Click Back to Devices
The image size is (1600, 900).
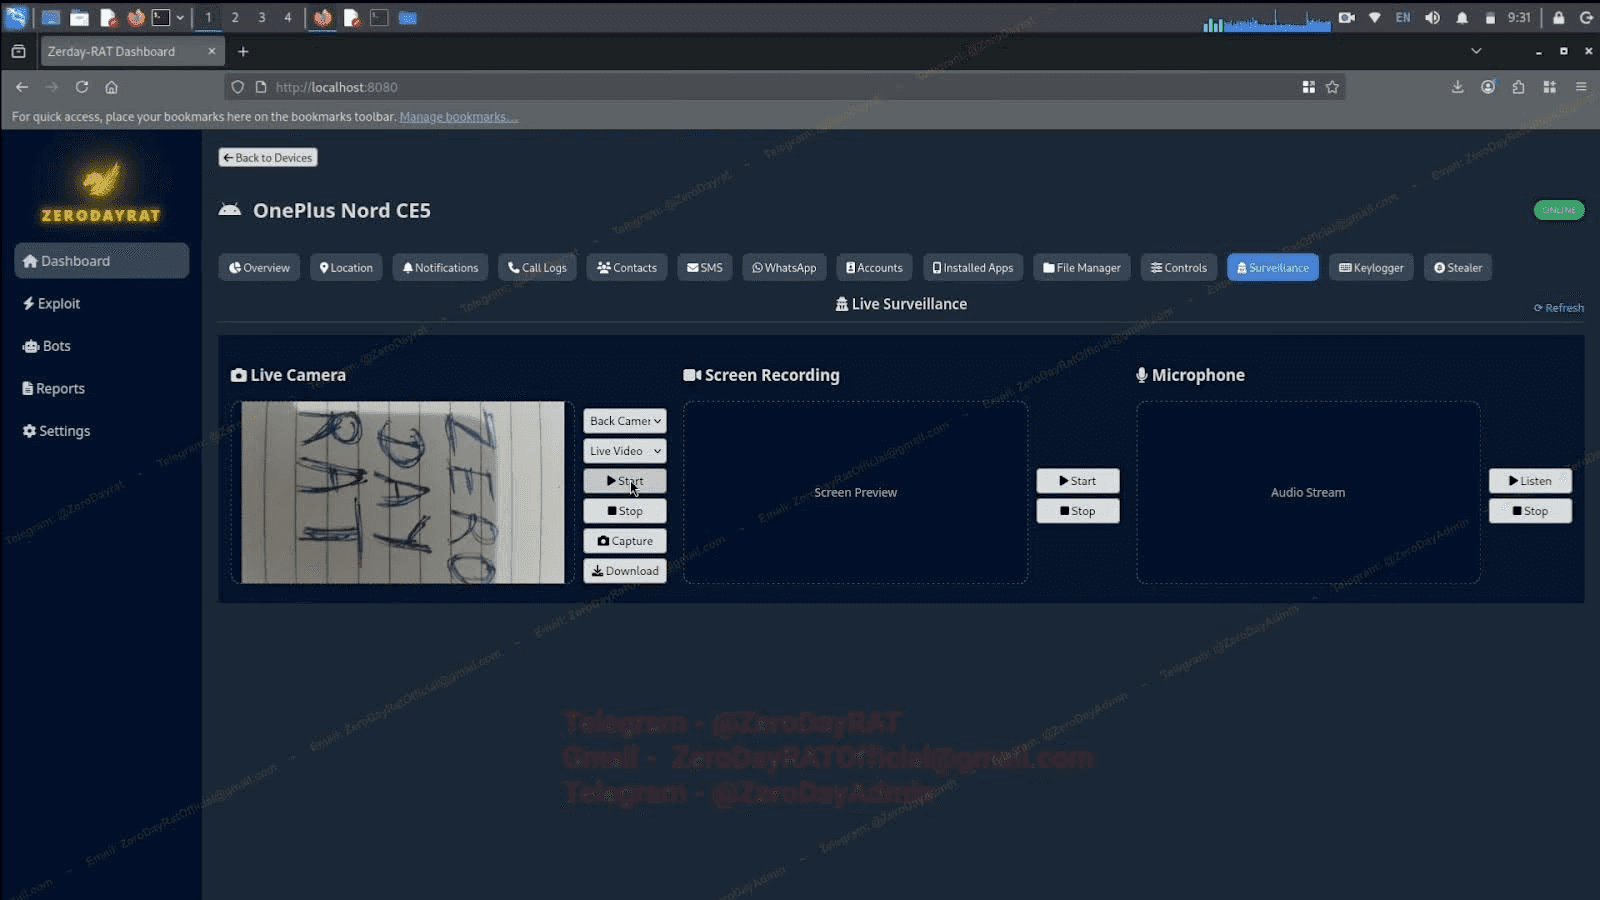pos(267,157)
